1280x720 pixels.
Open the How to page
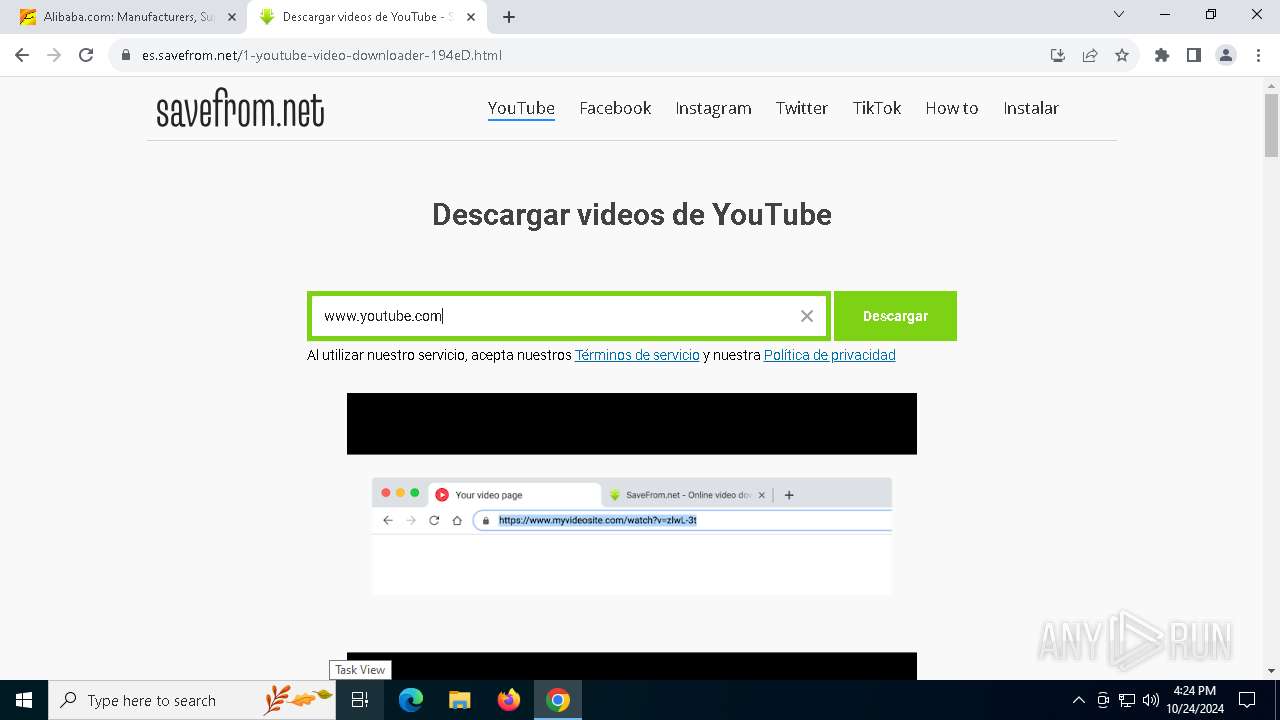[952, 108]
